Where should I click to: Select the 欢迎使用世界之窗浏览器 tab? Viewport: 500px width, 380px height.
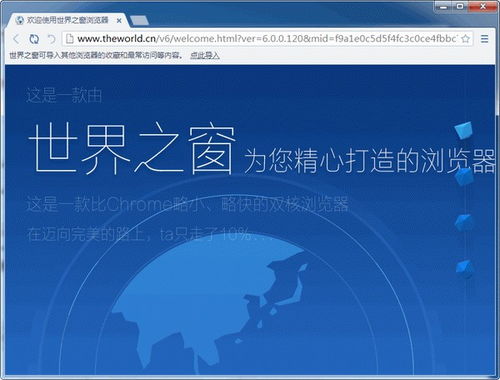click(x=68, y=20)
